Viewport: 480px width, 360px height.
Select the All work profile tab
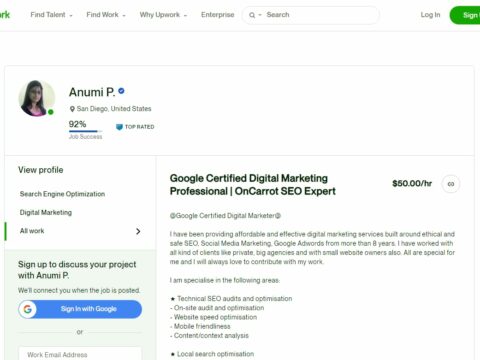tap(80, 231)
